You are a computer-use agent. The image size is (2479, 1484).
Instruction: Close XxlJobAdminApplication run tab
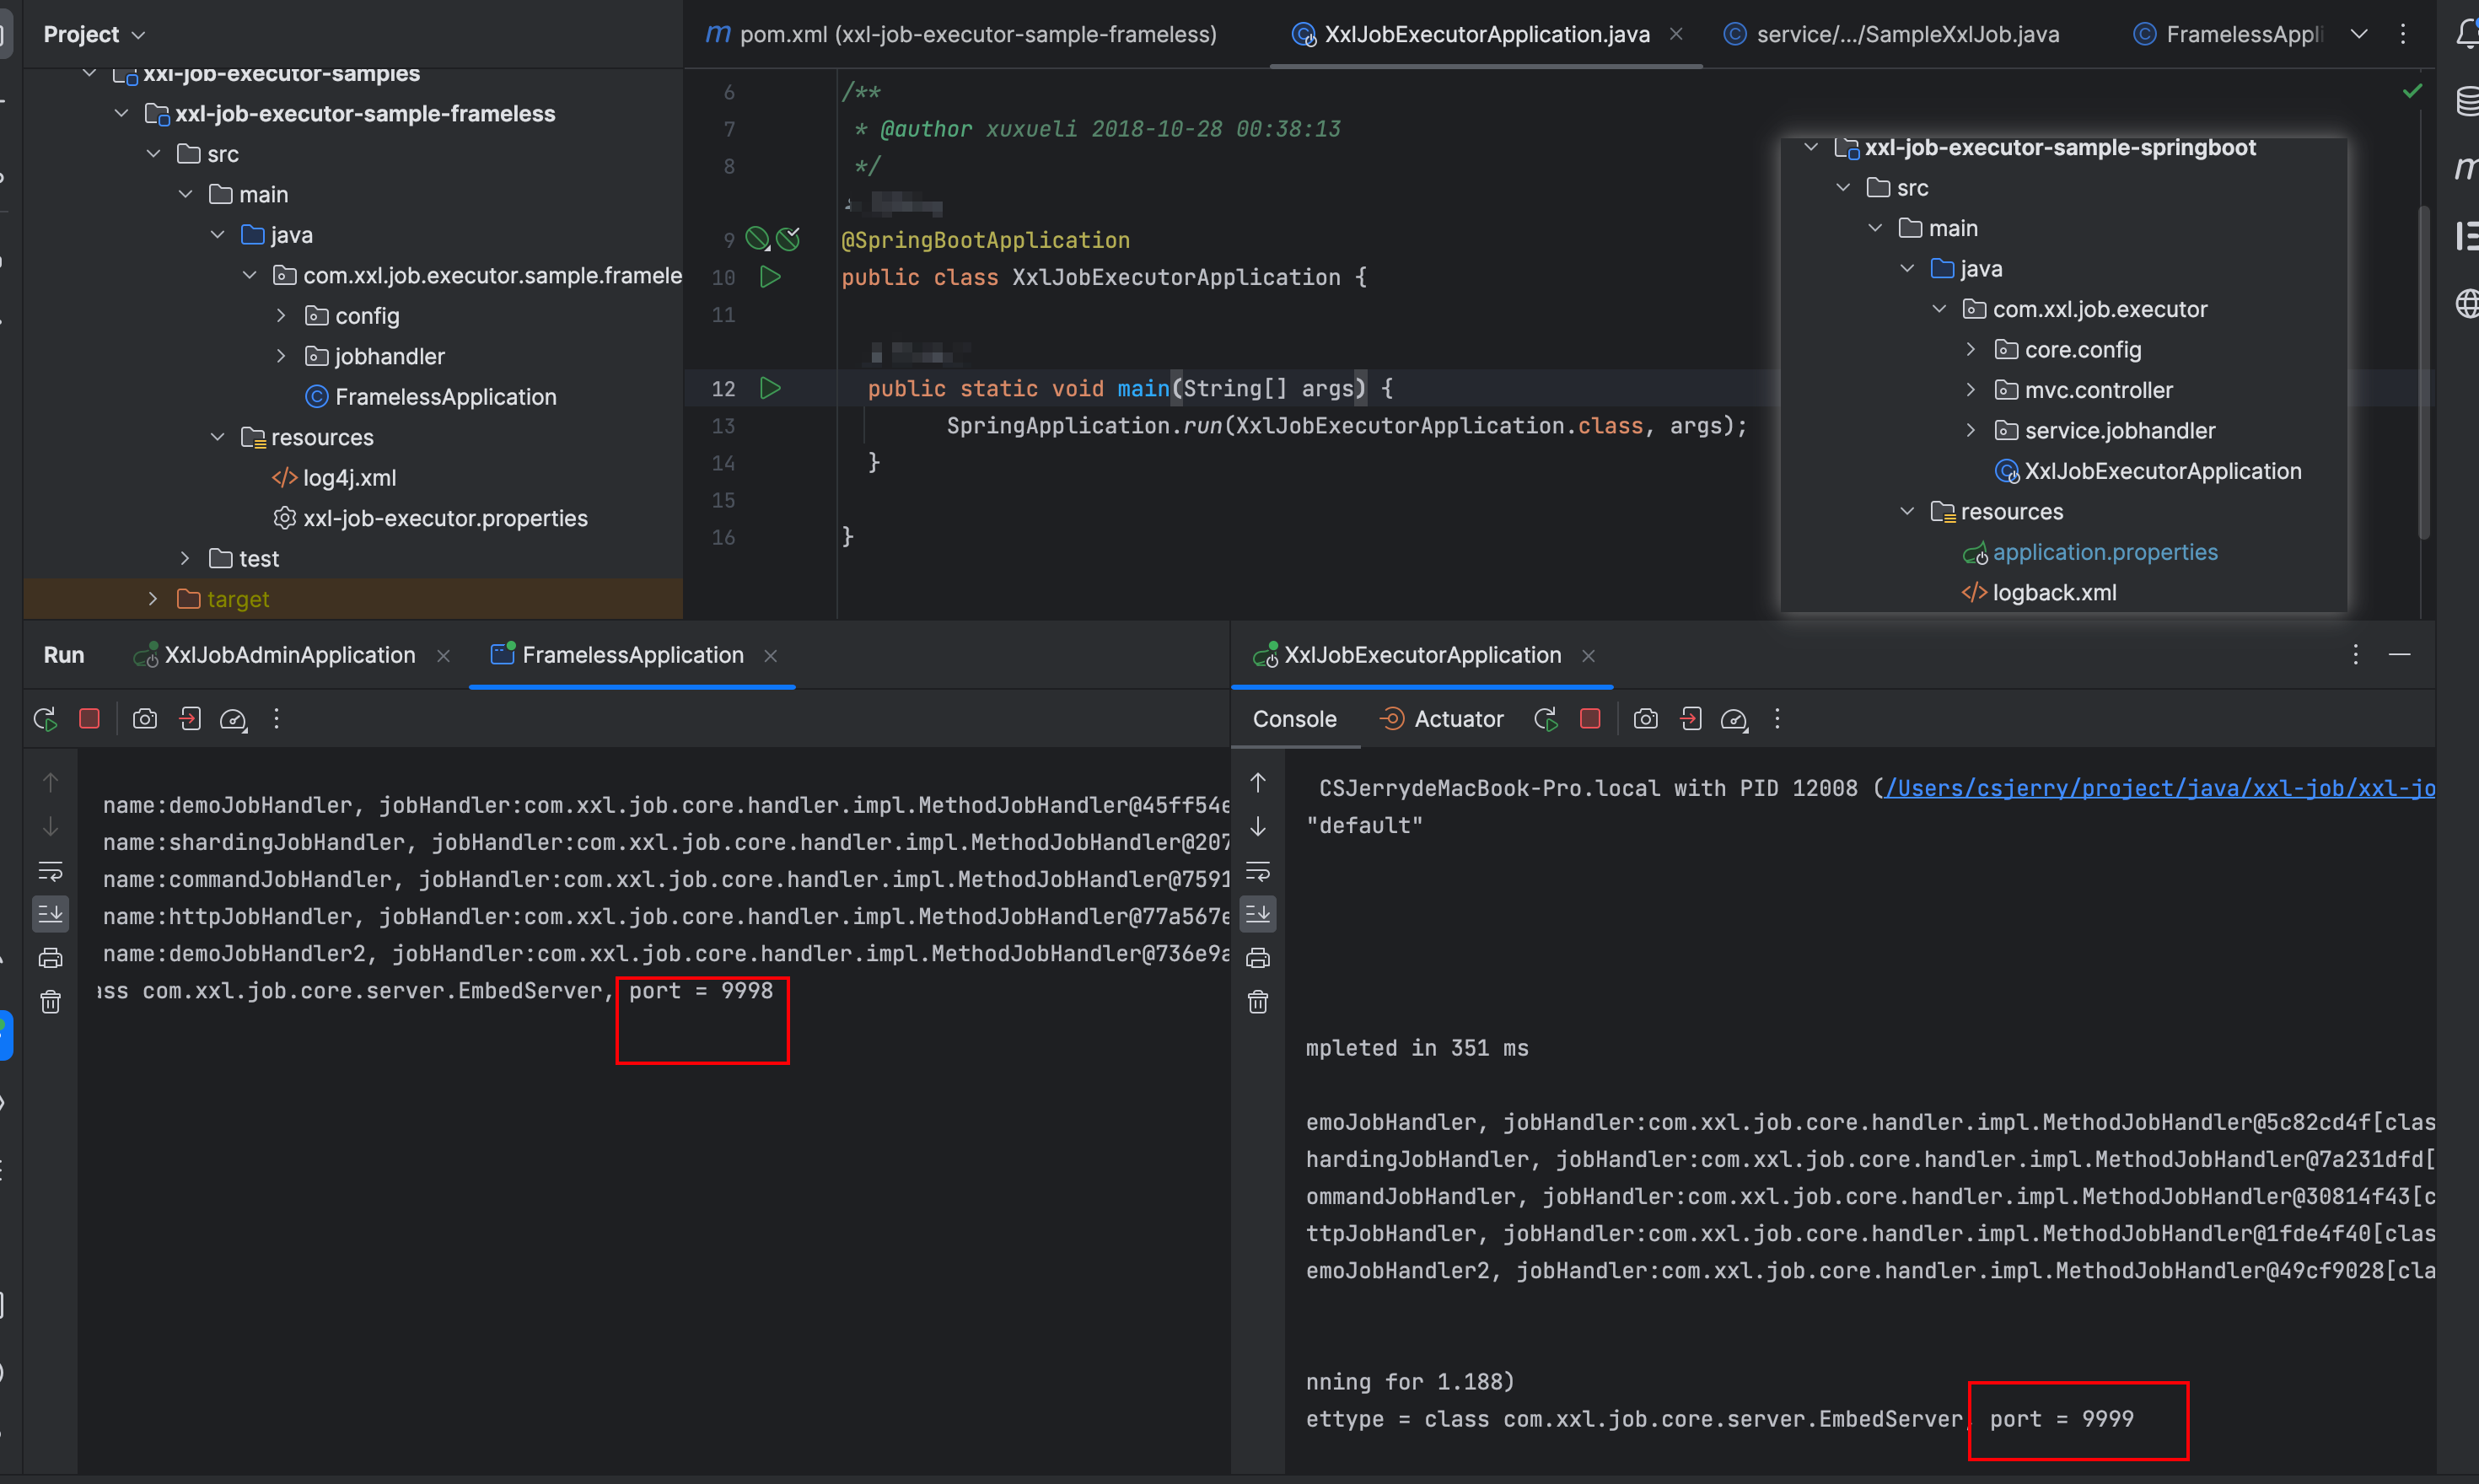click(x=444, y=656)
